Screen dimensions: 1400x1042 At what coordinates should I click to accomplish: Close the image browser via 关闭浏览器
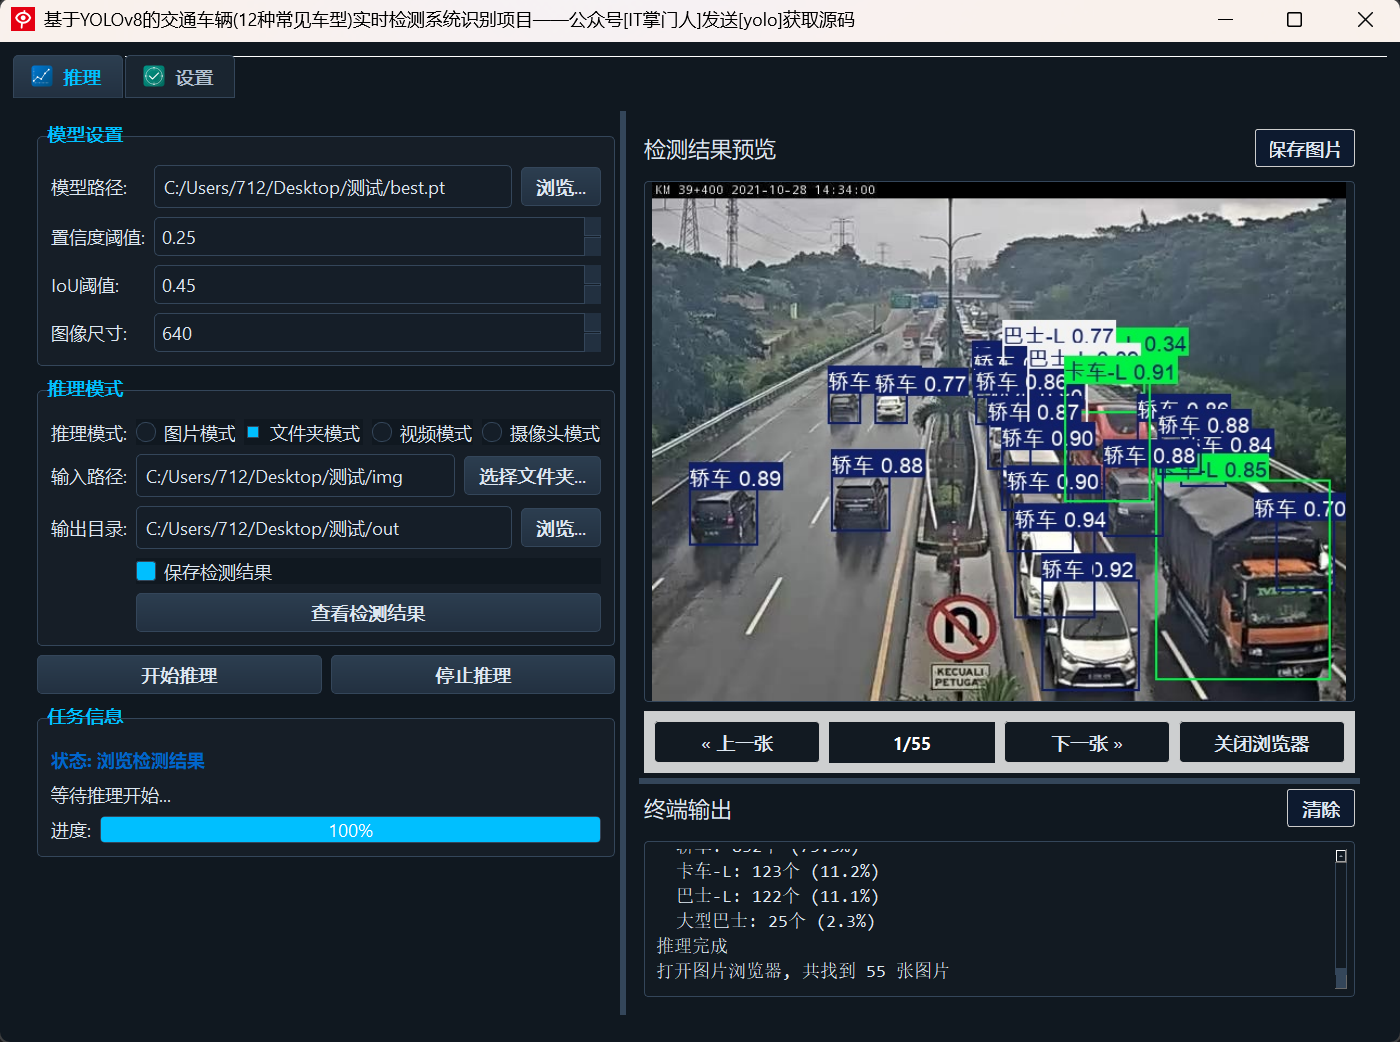coord(1261,742)
